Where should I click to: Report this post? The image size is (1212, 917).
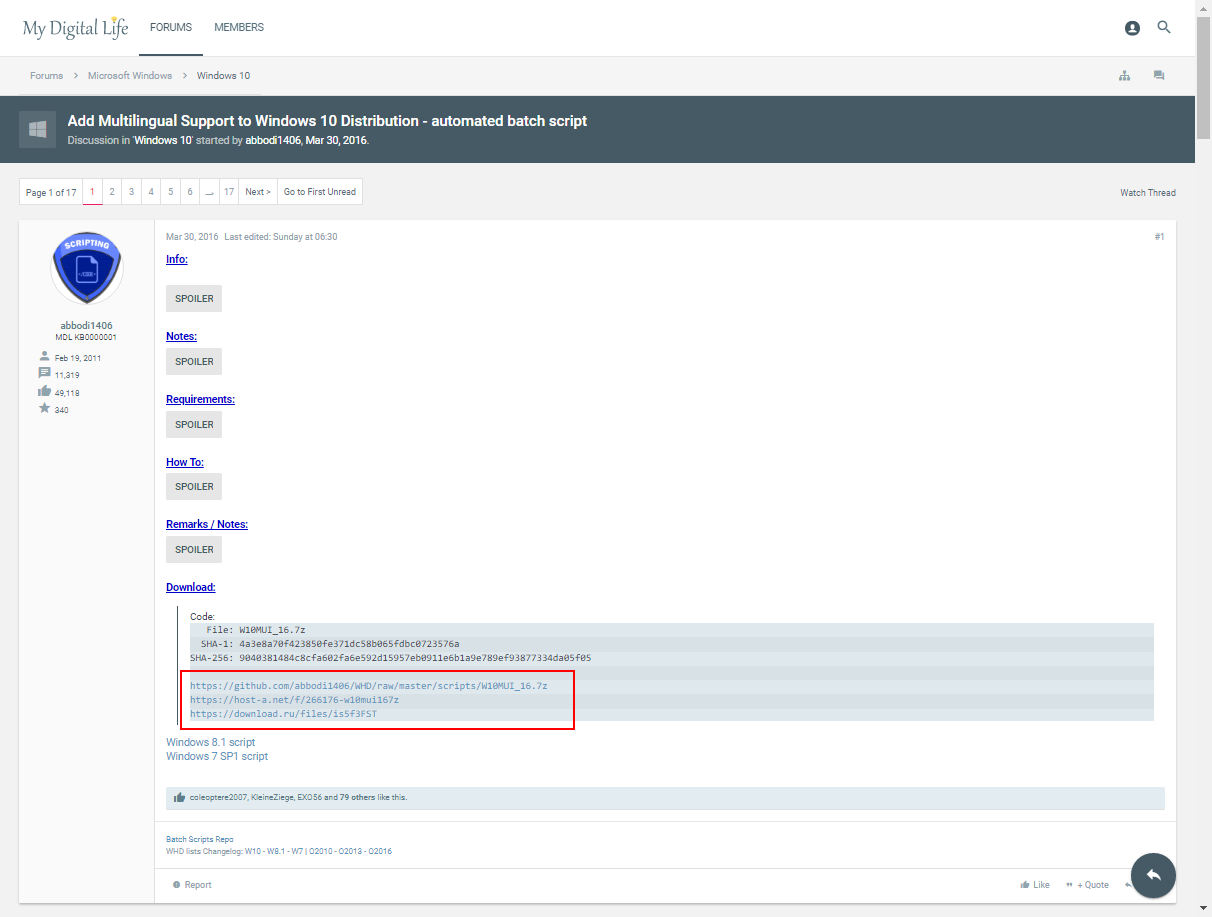(192, 885)
